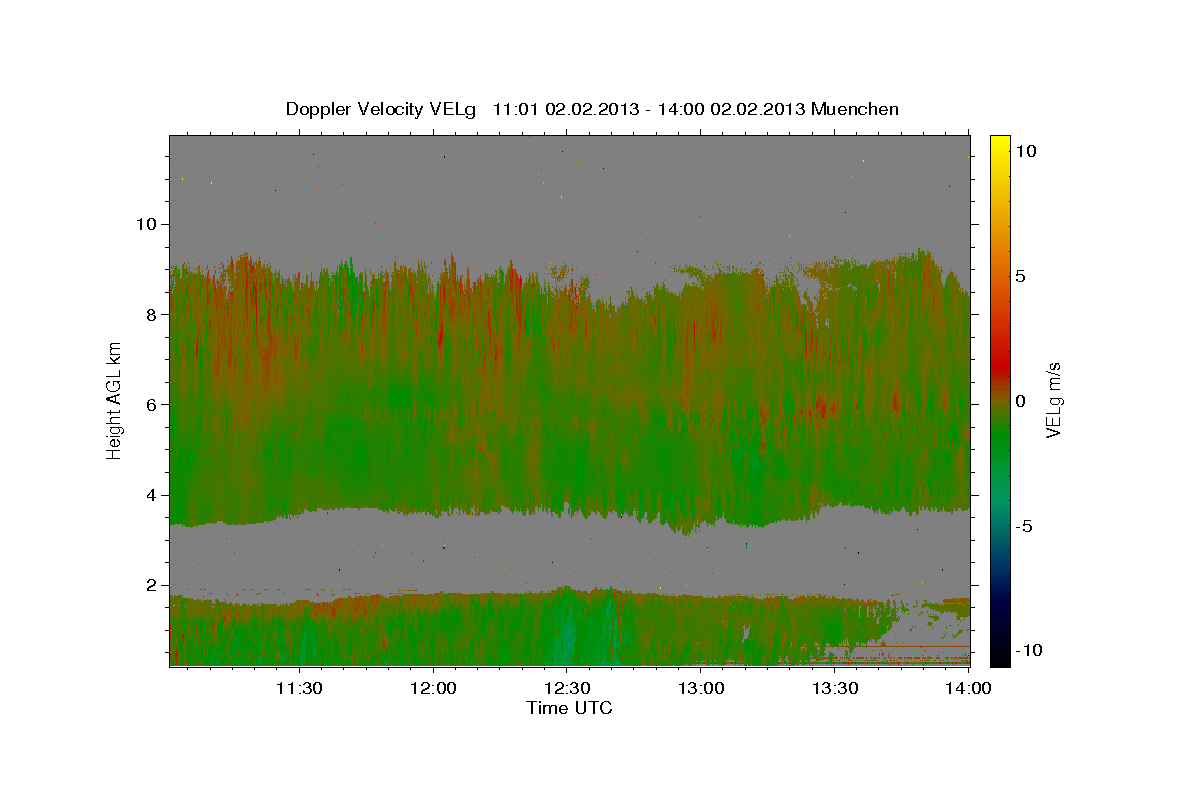1200x800 pixels.
Task: Click the 'VELg m/s' colorbar label
Action: click(1053, 400)
